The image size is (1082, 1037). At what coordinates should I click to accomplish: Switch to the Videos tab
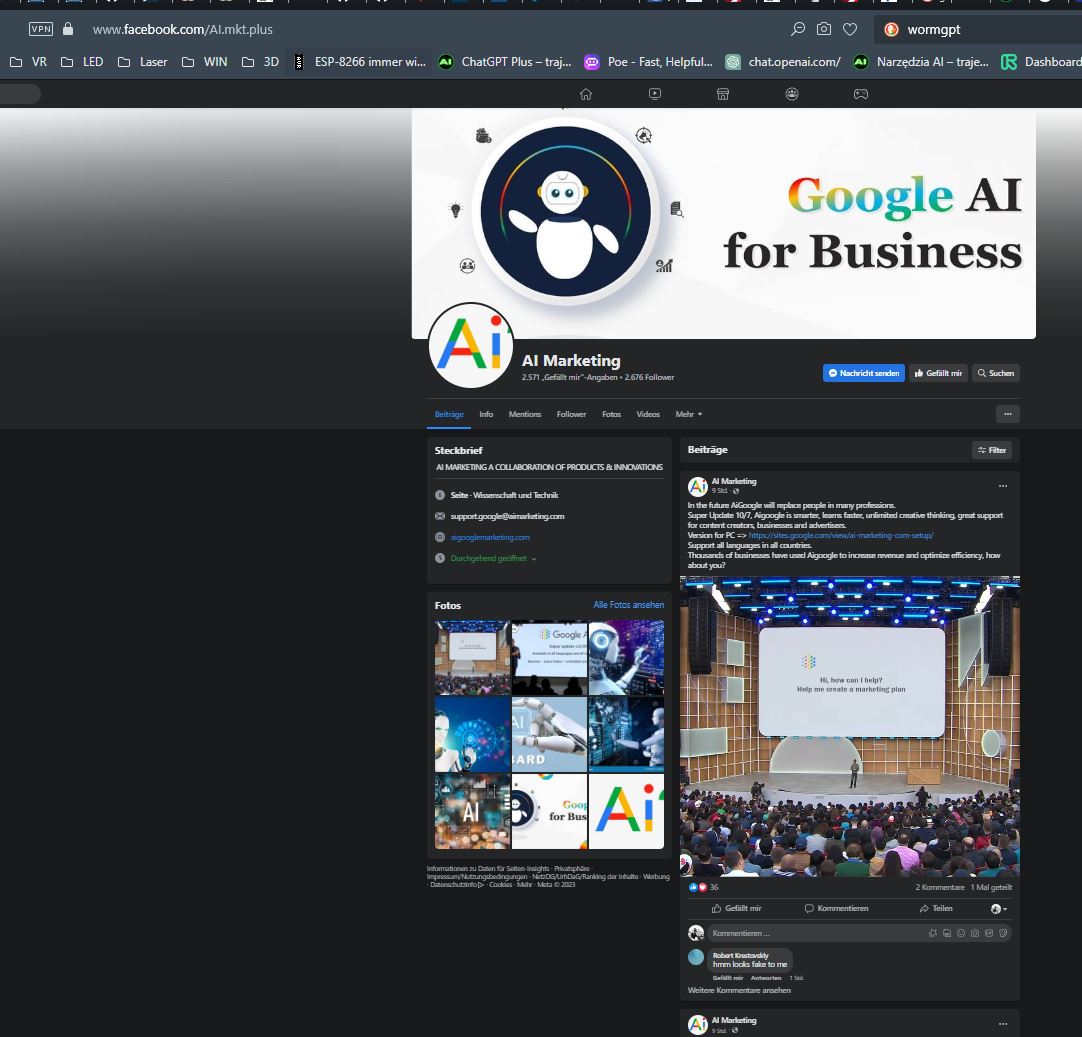pos(648,414)
